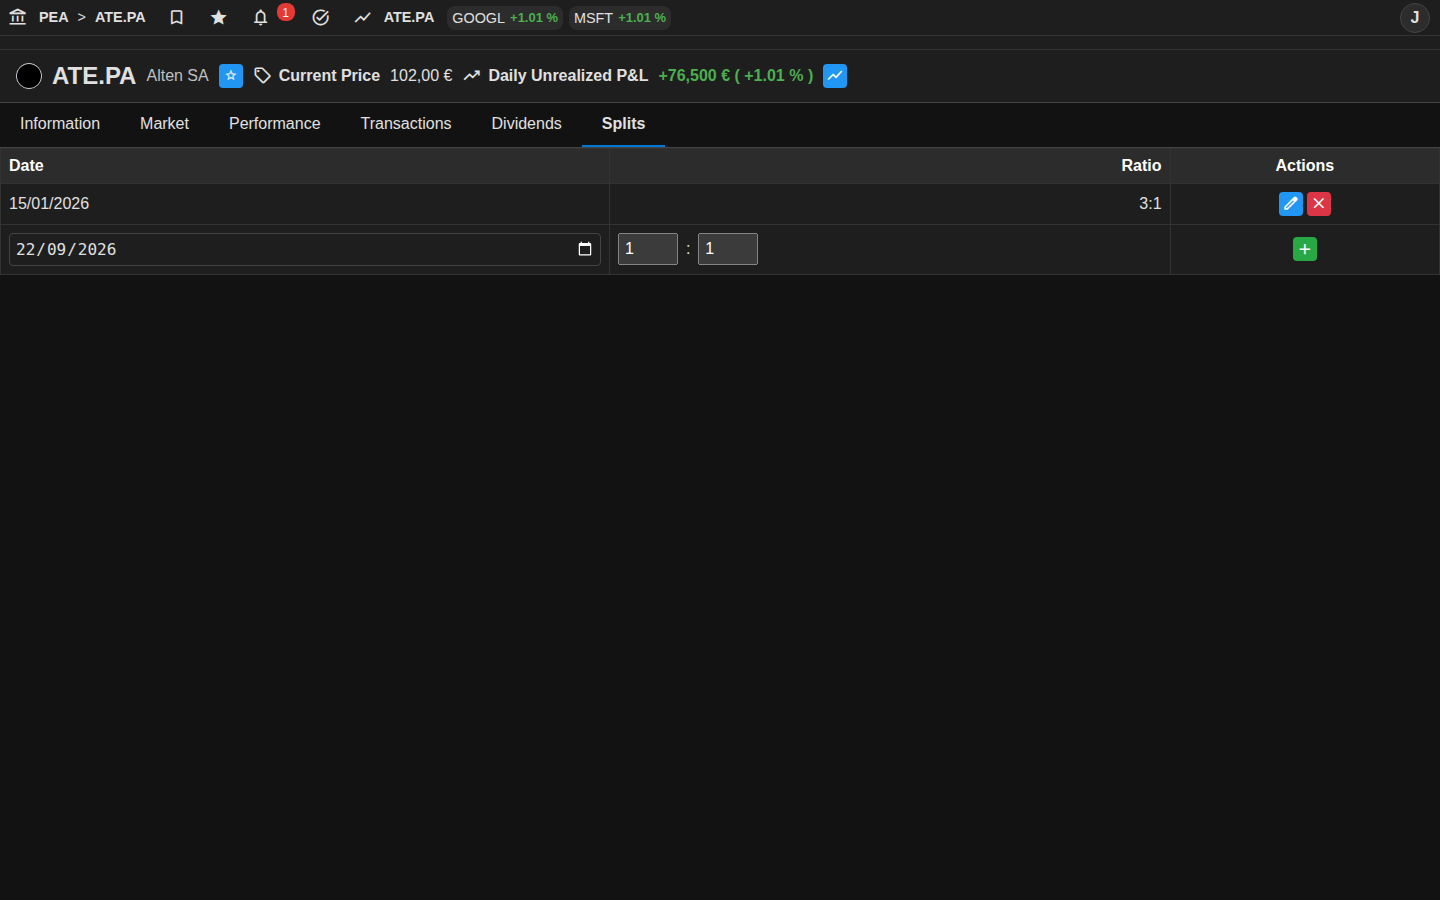Select the GOOGL +1.01 % ticker chip
1440x900 pixels.
[505, 18]
